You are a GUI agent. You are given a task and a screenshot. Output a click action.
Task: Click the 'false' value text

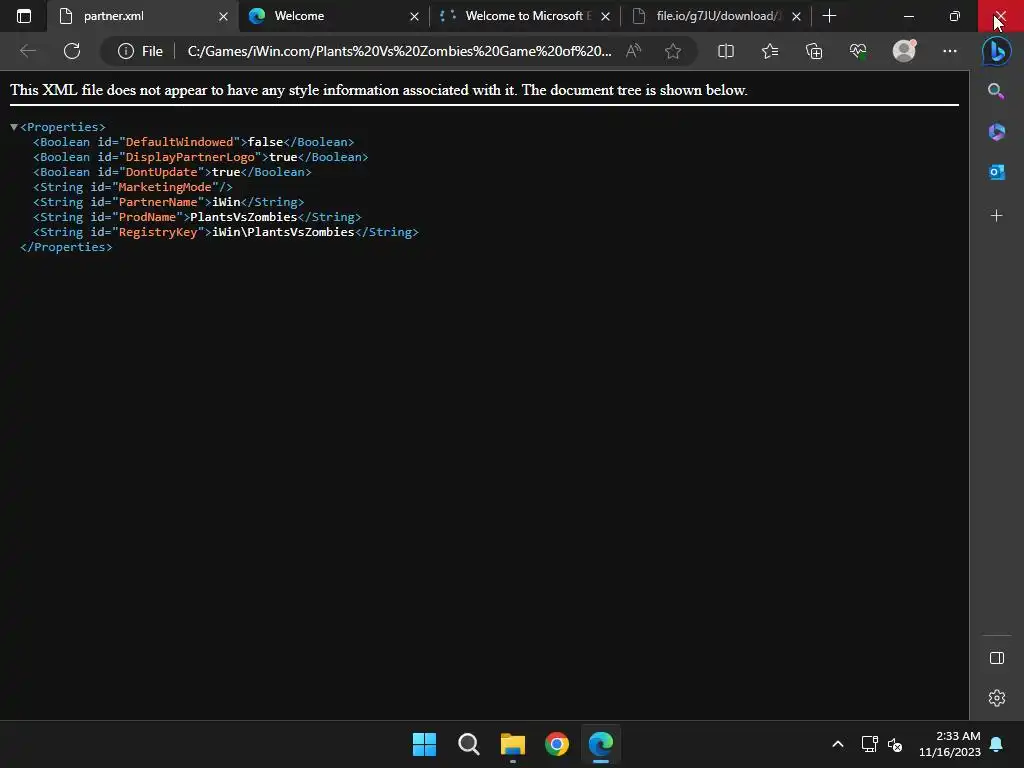pyautogui.click(x=265, y=142)
